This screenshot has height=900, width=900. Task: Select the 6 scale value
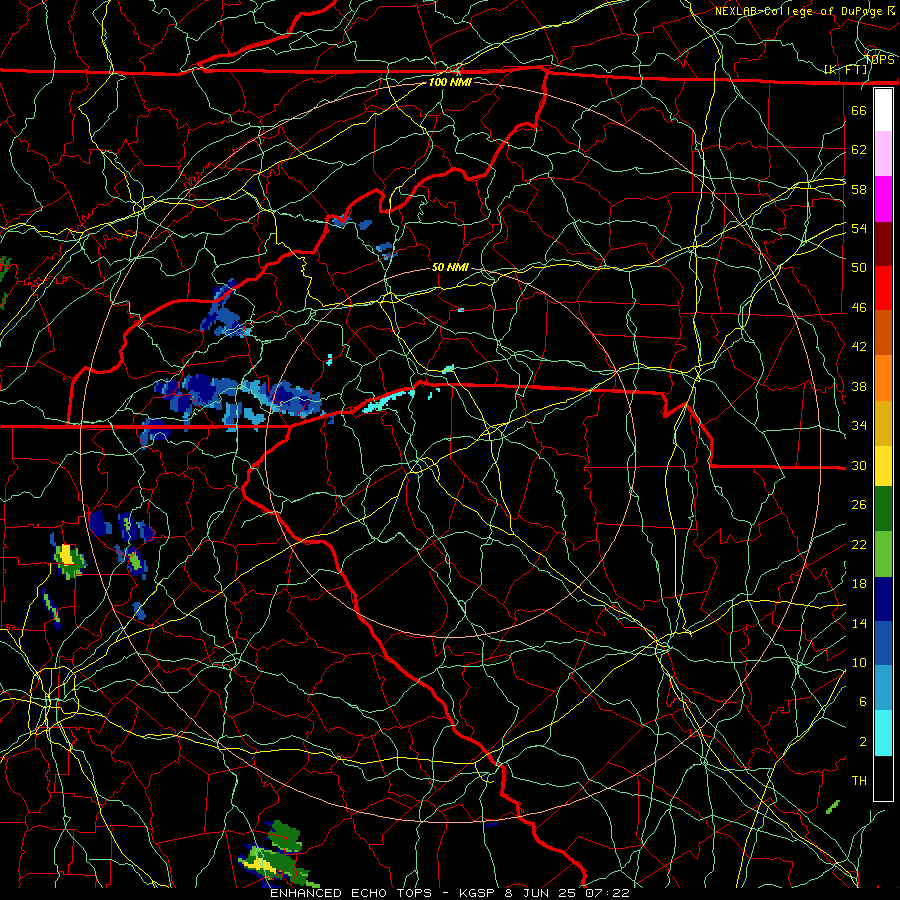(x=863, y=702)
